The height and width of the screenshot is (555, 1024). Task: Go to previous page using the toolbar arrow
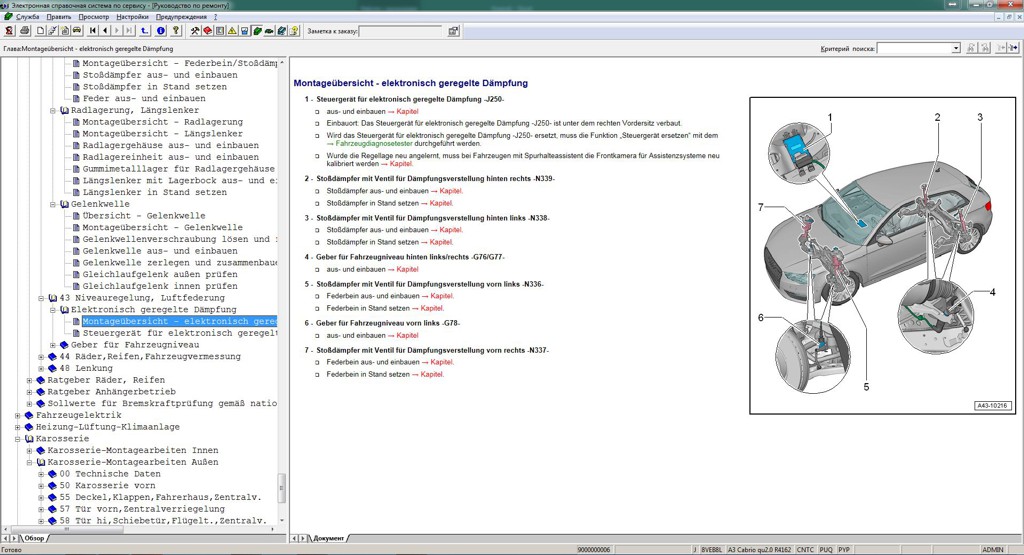point(105,31)
